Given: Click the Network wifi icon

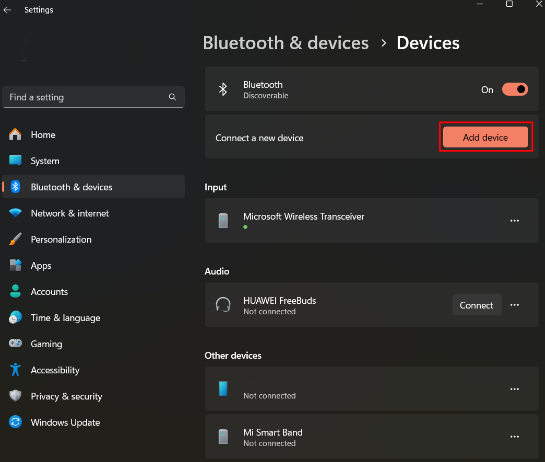Looking at the screenshot, I should (x=15, y=213).
